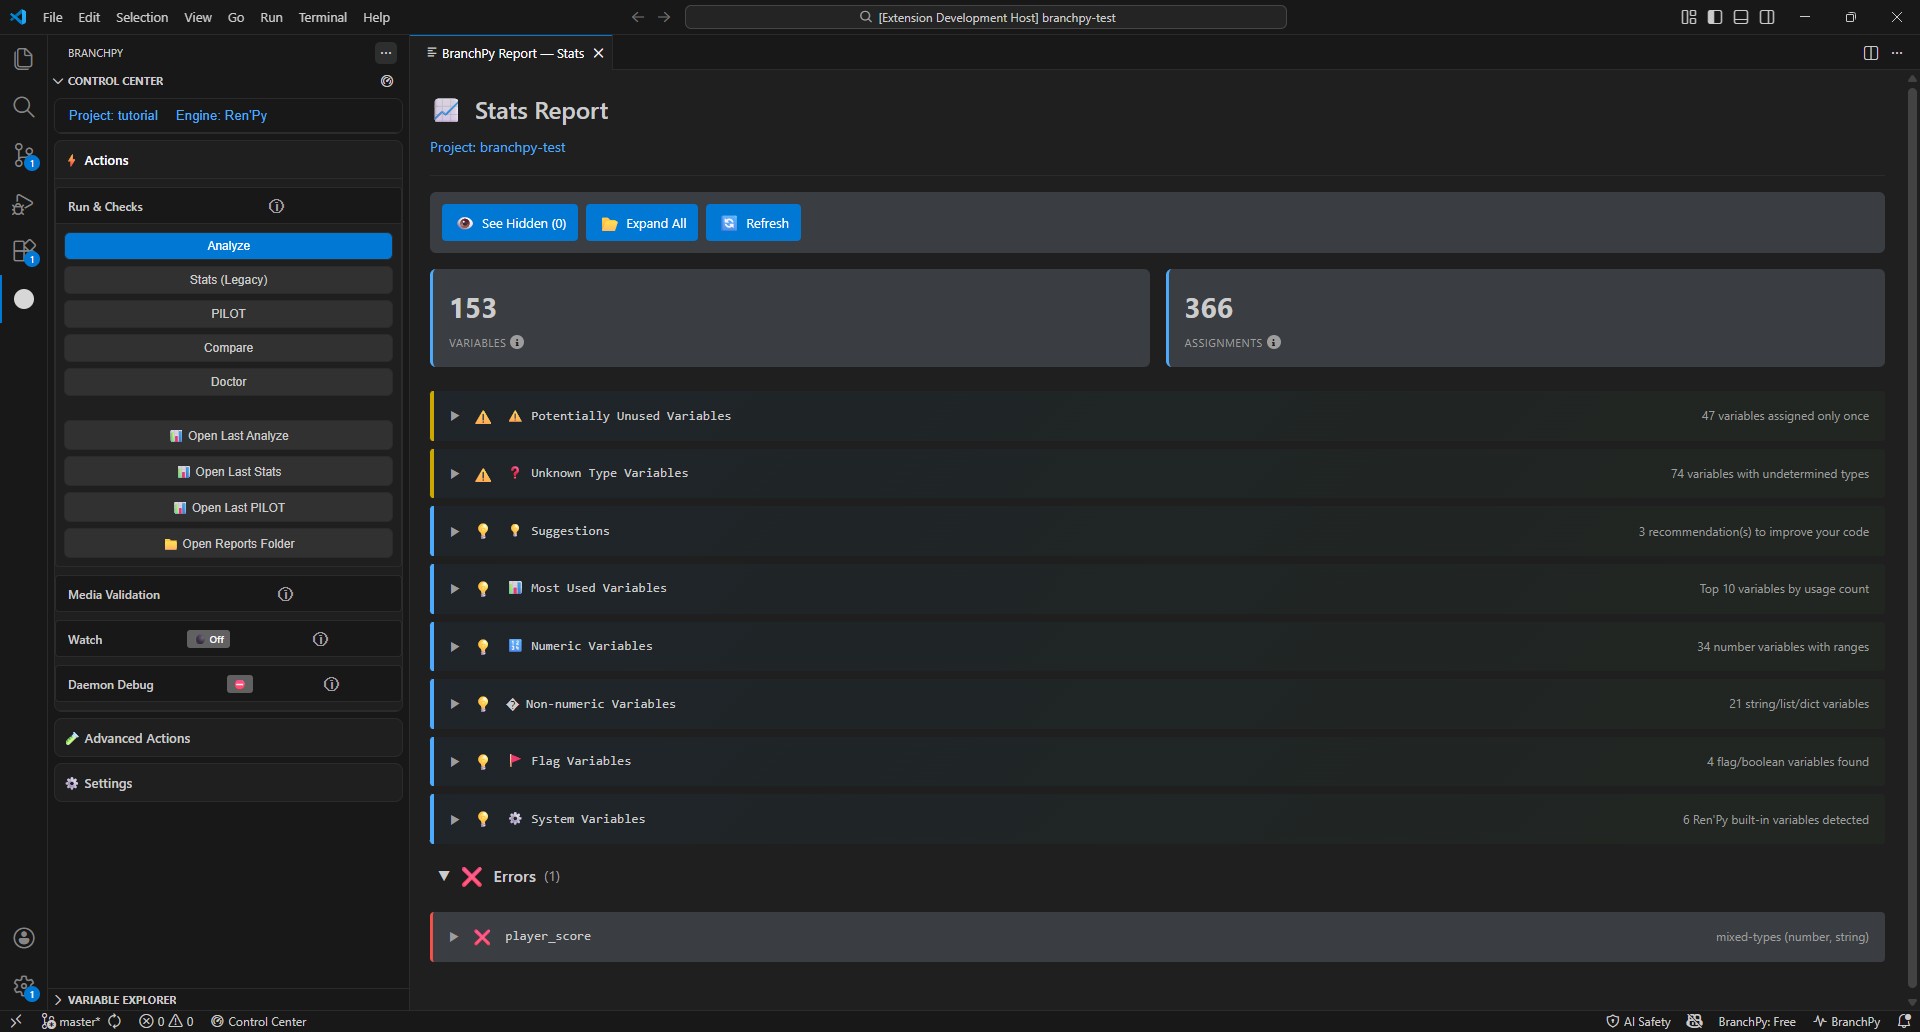Screen dimensions: 1920x1032
Task: Open notifications bell in status bar
Action: point(1904,1021)
